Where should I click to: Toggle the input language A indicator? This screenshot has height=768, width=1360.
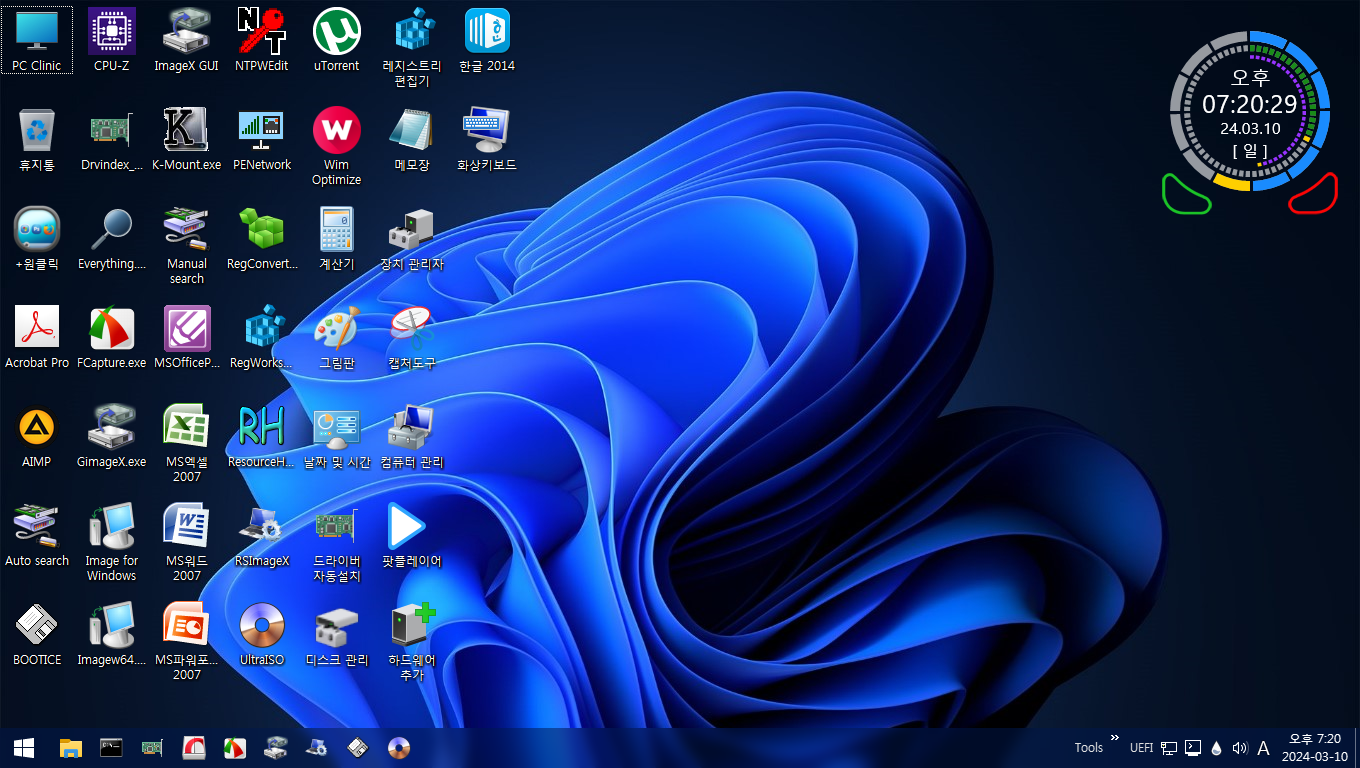coord(1264,748)
